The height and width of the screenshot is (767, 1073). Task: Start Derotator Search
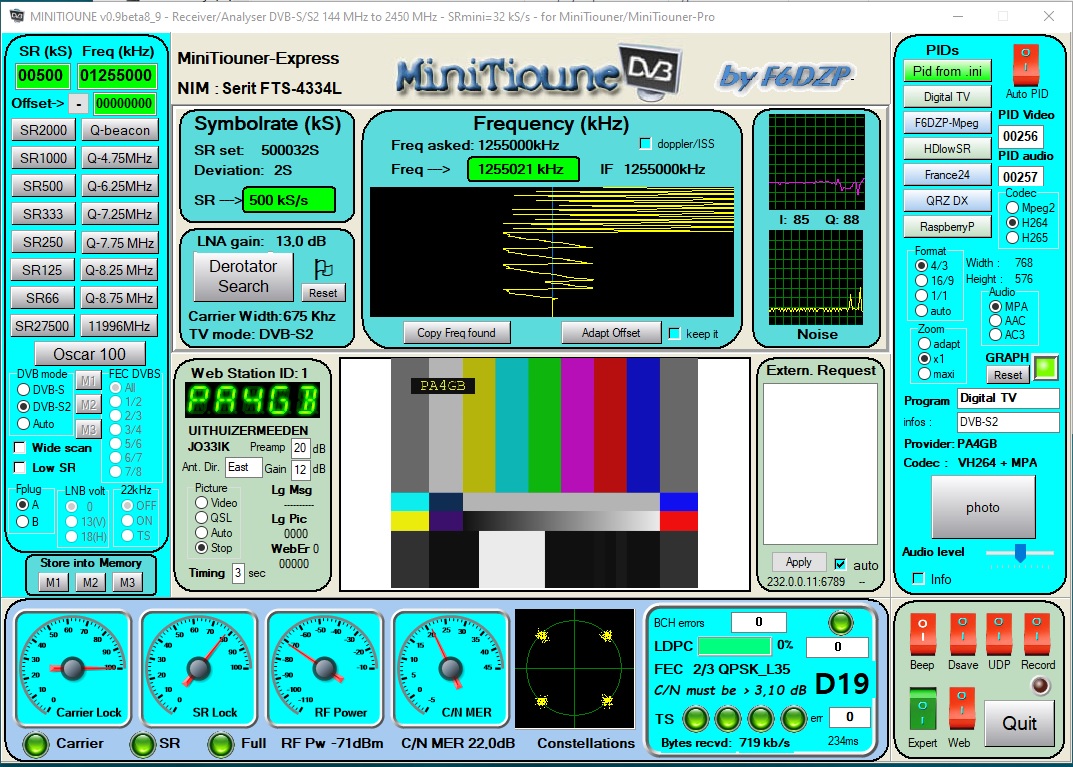(243, 276)
